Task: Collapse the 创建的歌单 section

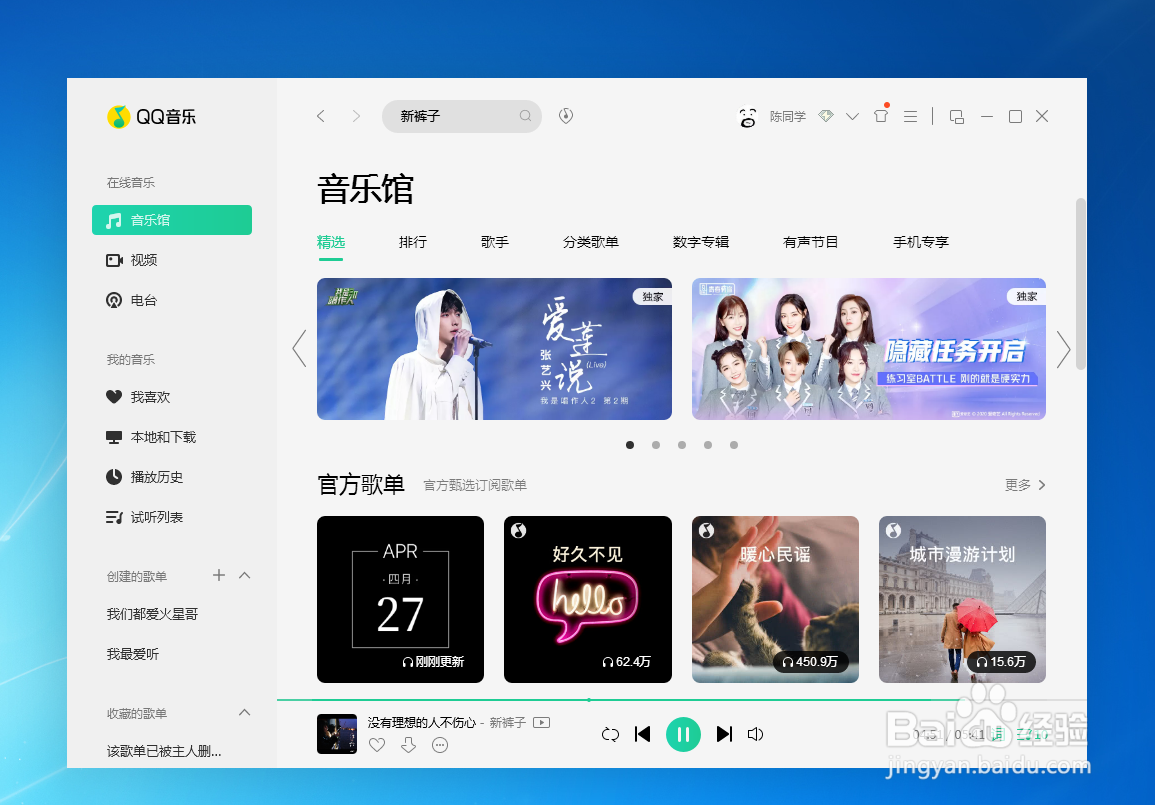Action: [244, 575]
